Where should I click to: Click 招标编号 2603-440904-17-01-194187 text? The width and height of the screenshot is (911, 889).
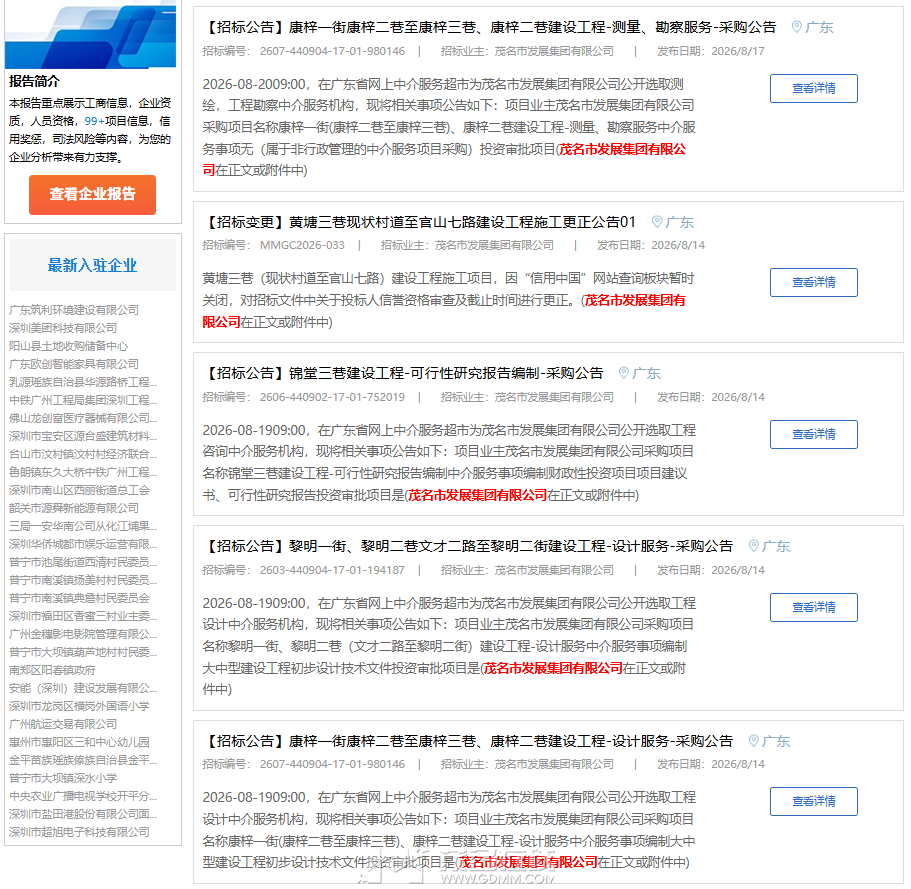[x=303, y=570]
